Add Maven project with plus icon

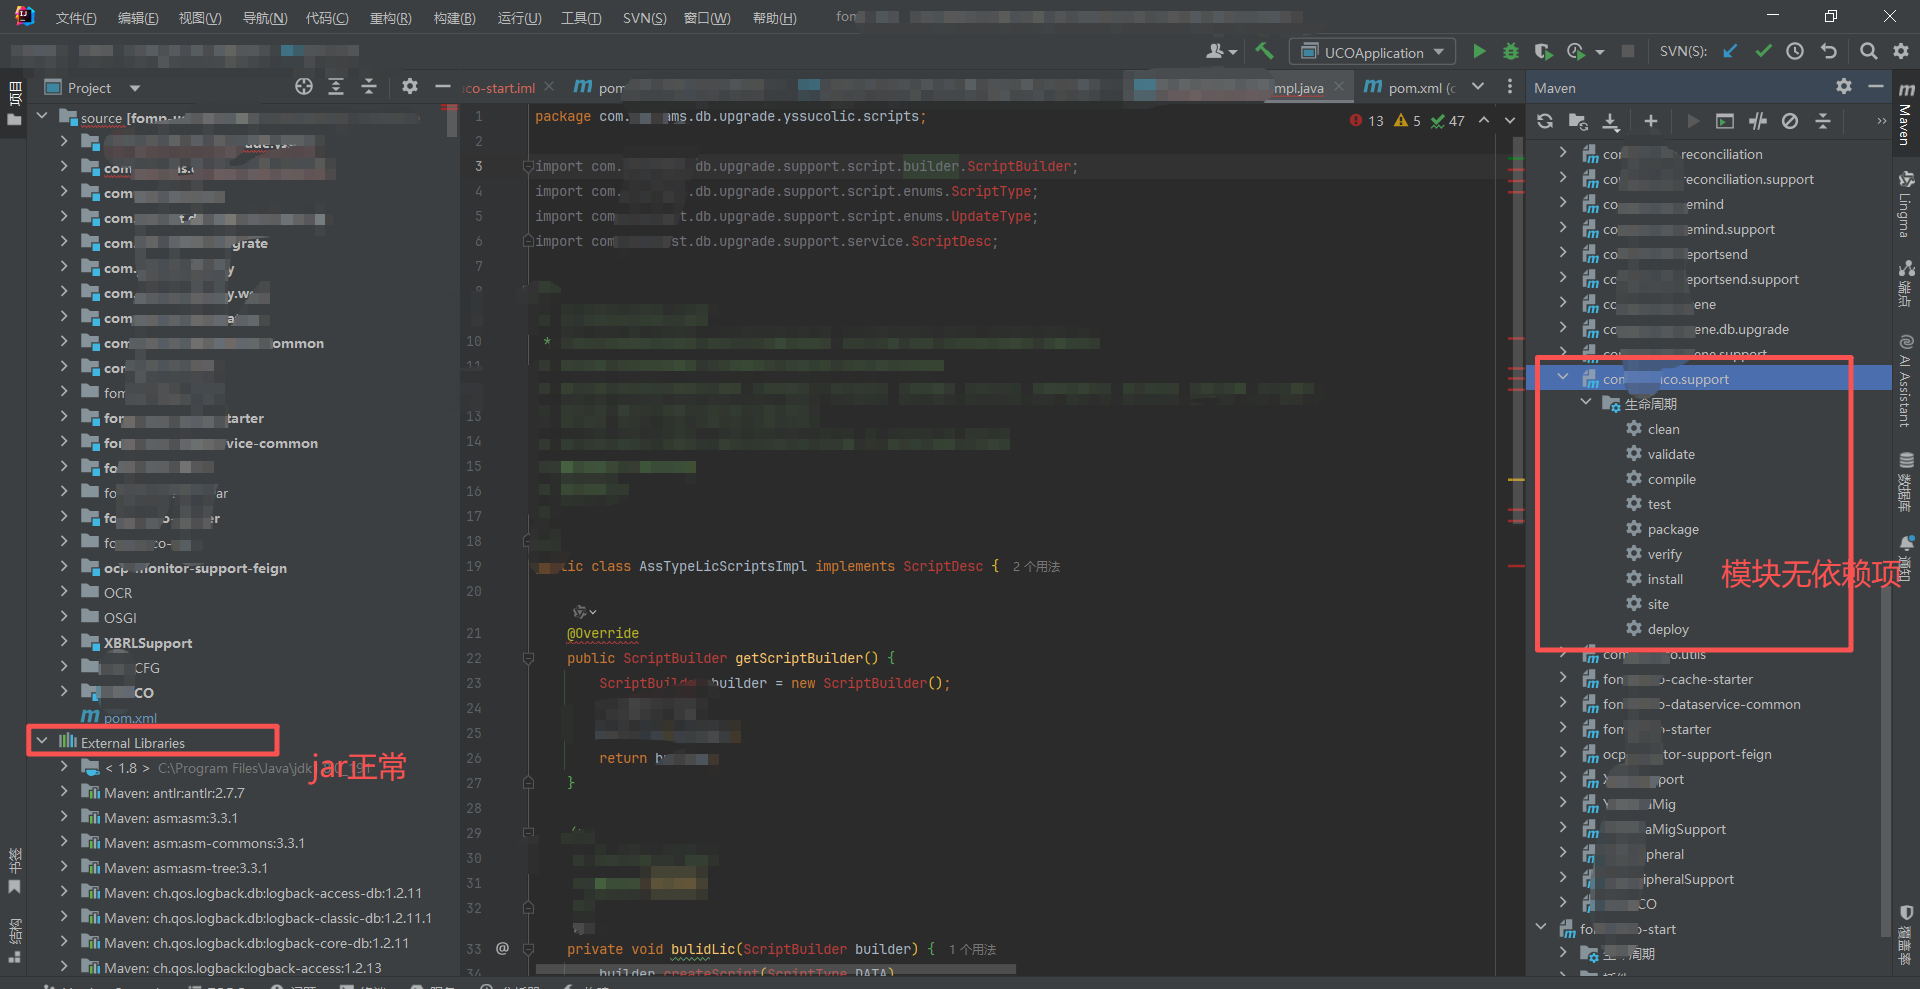[1651, 121]
